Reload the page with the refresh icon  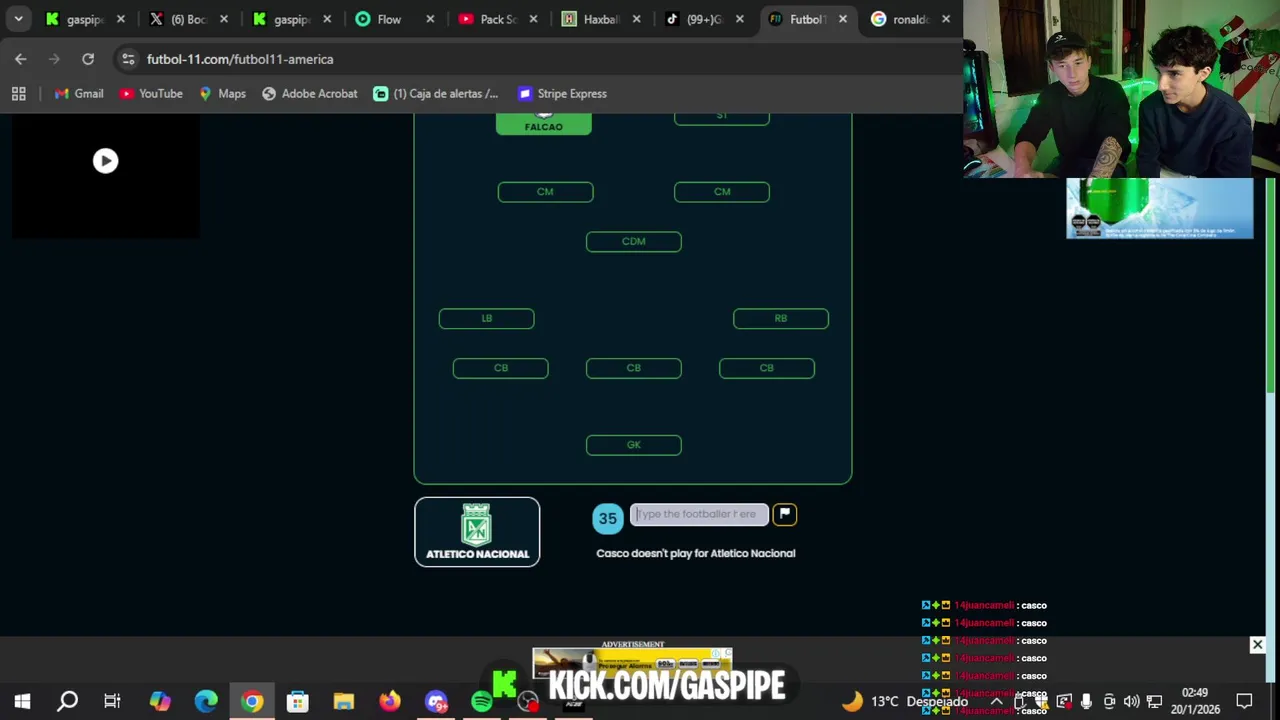click(88, 59)
